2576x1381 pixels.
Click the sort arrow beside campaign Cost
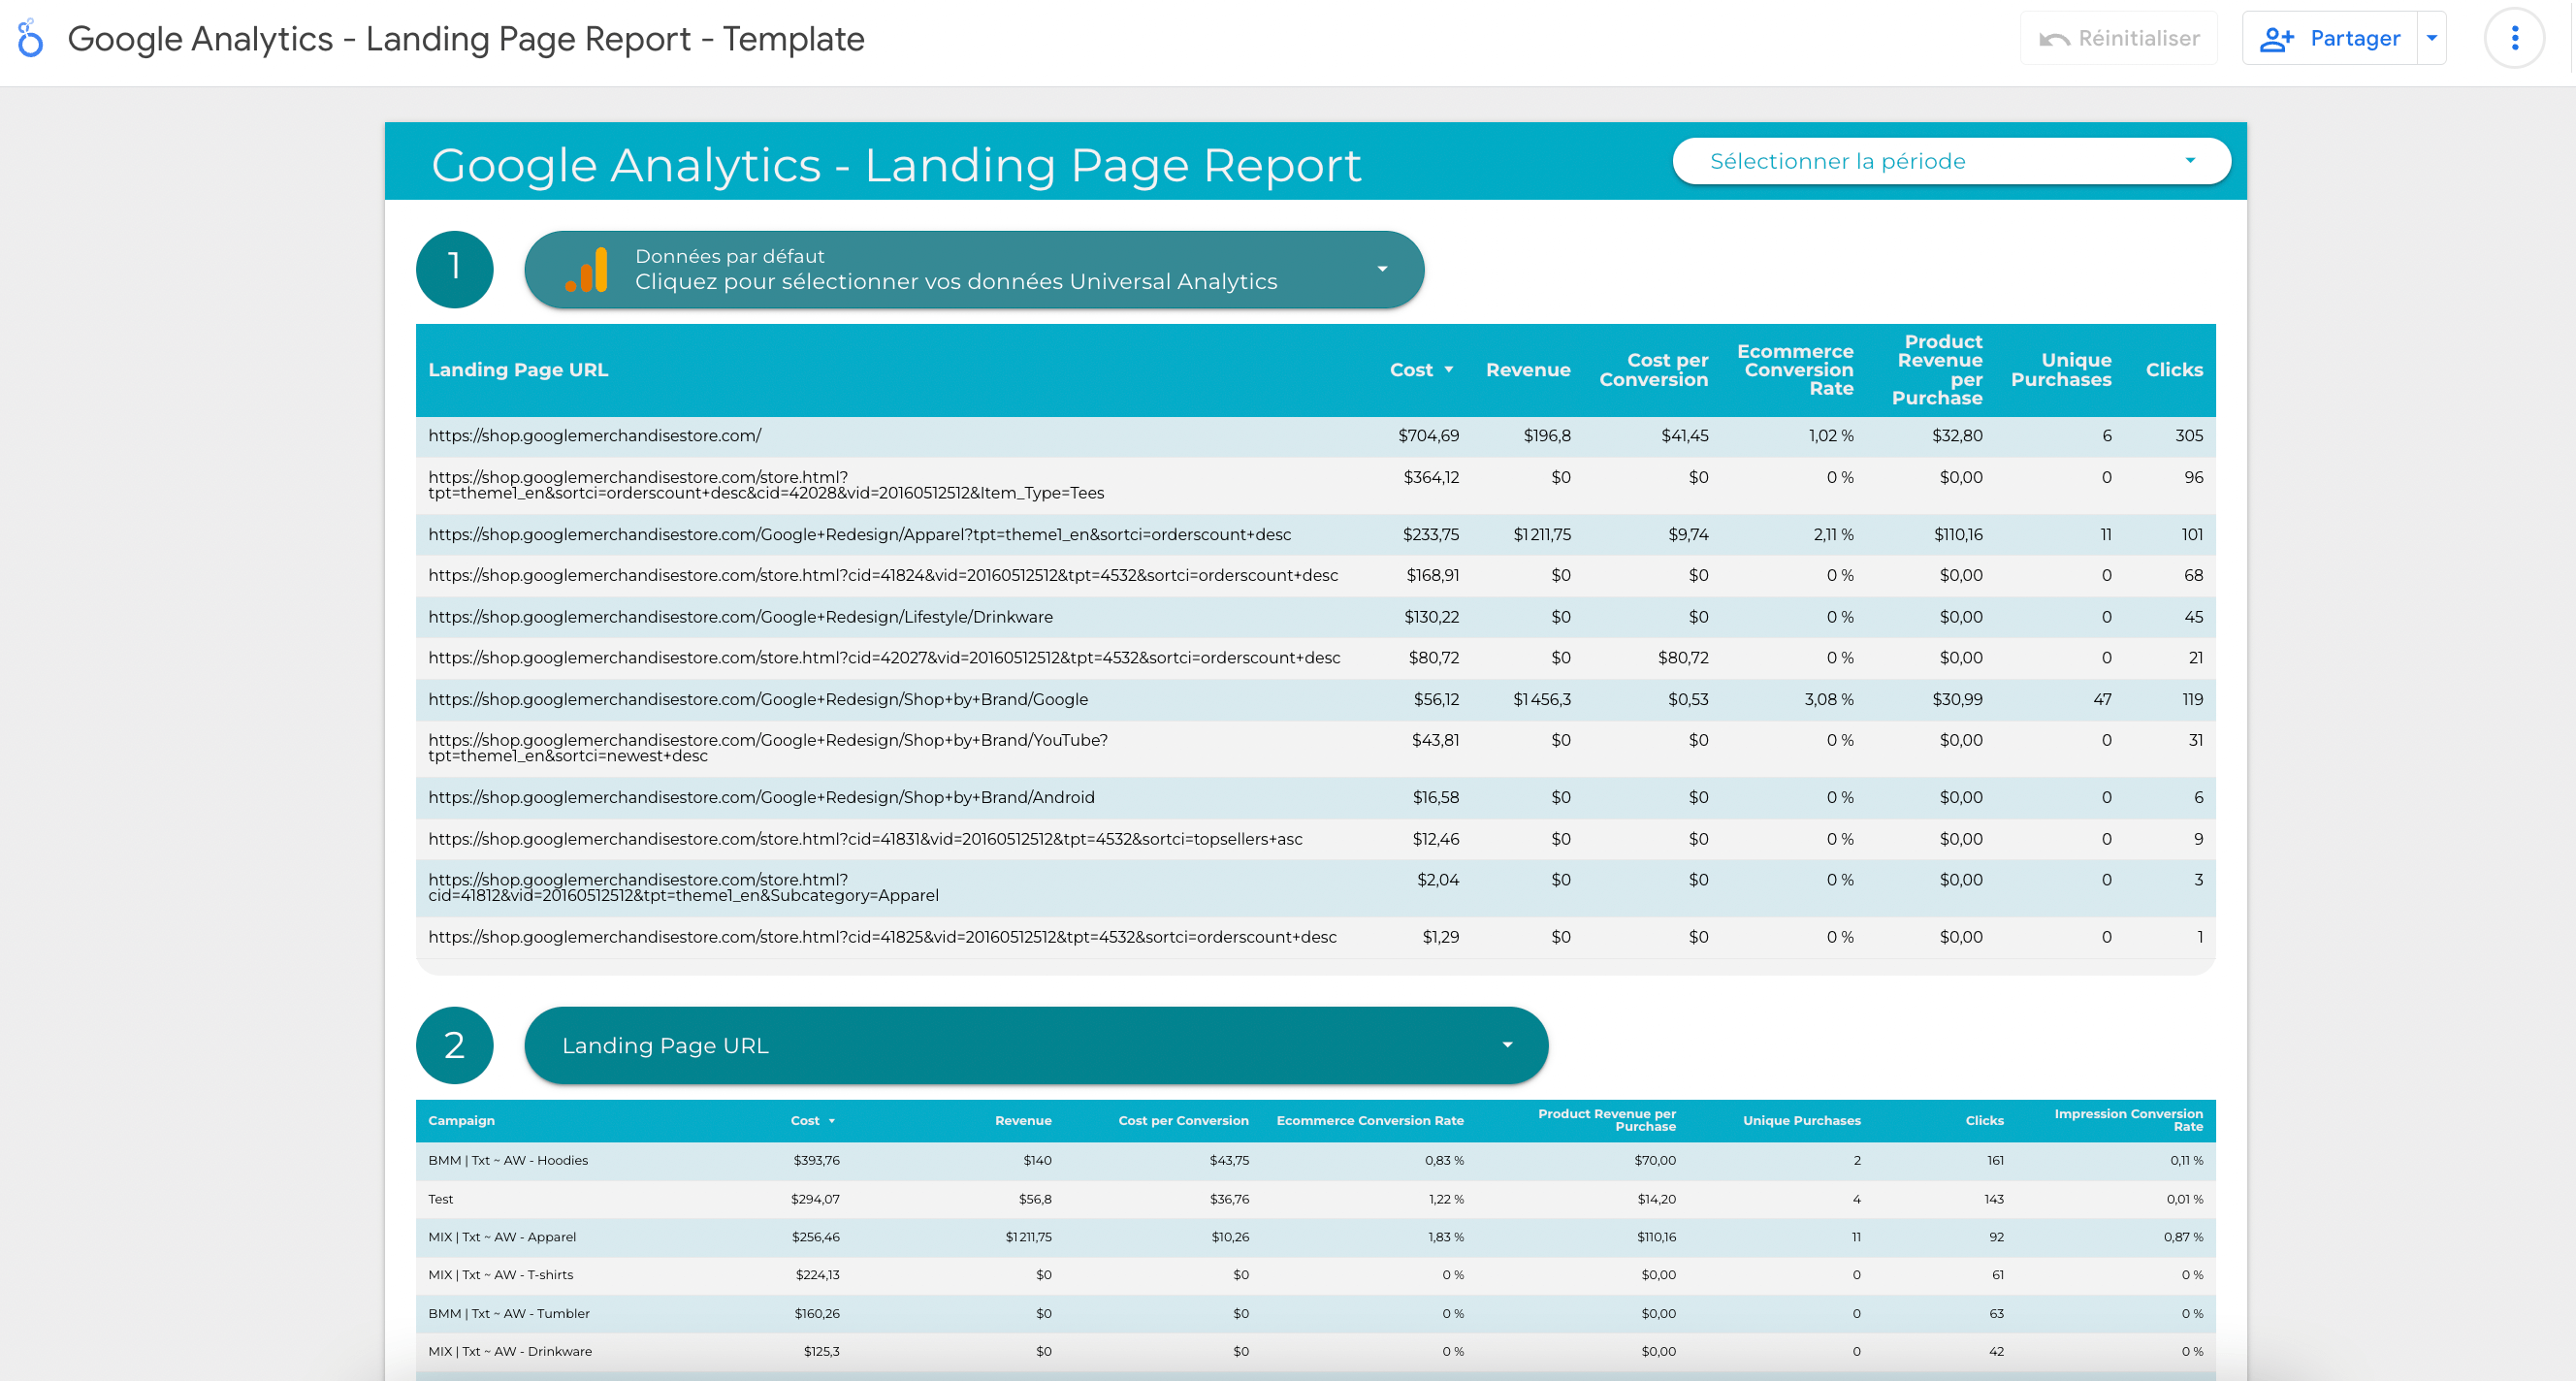coord(831,1121)
